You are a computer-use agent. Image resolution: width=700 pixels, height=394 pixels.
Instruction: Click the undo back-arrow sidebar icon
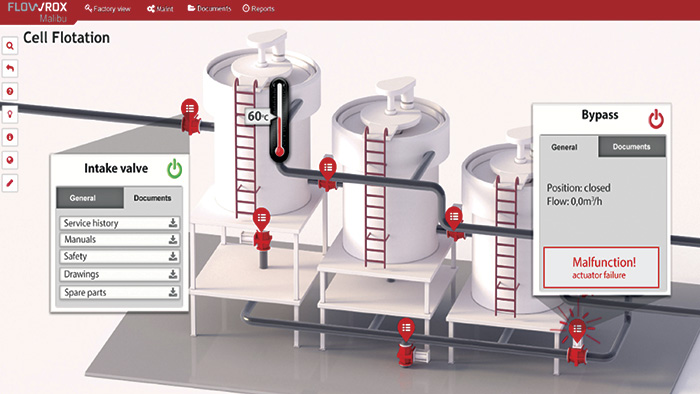(x=10, y=68)
